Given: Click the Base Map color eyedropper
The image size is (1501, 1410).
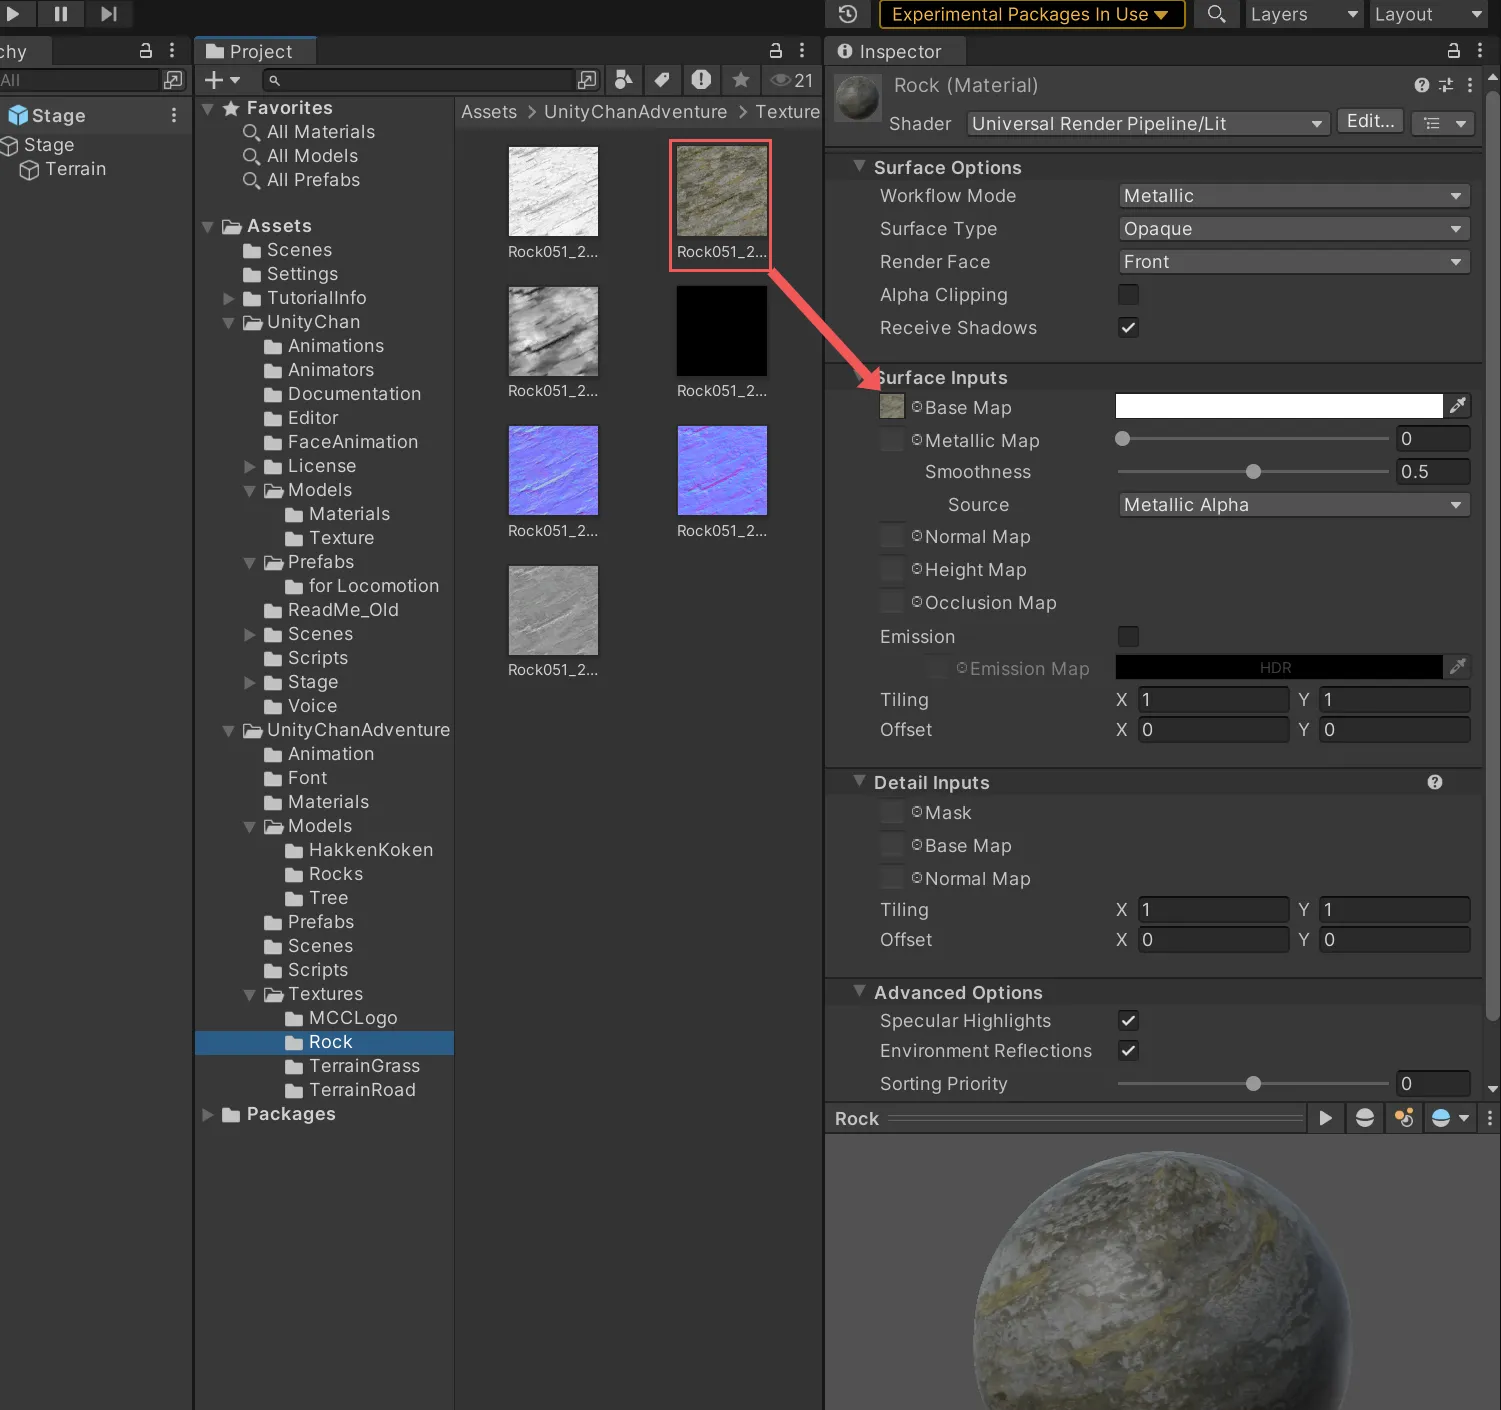Looking at the screenshot, I should pyautogui.click(x=1458, y=406).
